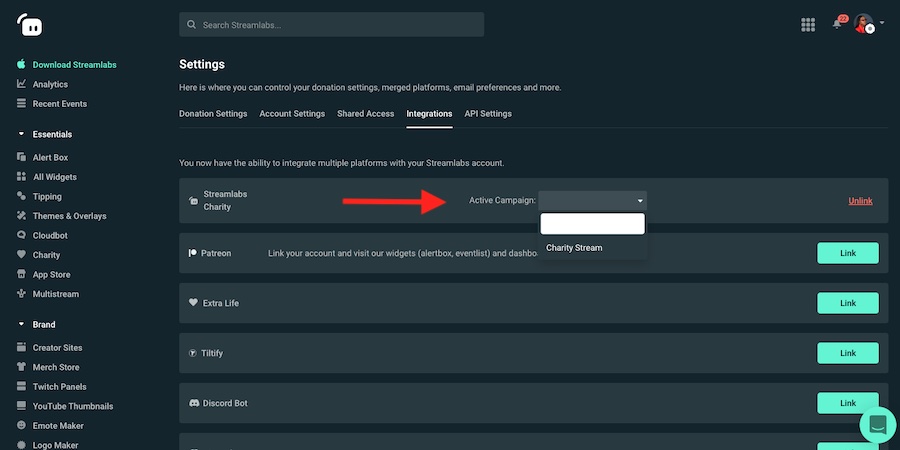Collapse the Essentials sidebar section
This screenshot has height=450, width=900.
(x=22, y=134)
